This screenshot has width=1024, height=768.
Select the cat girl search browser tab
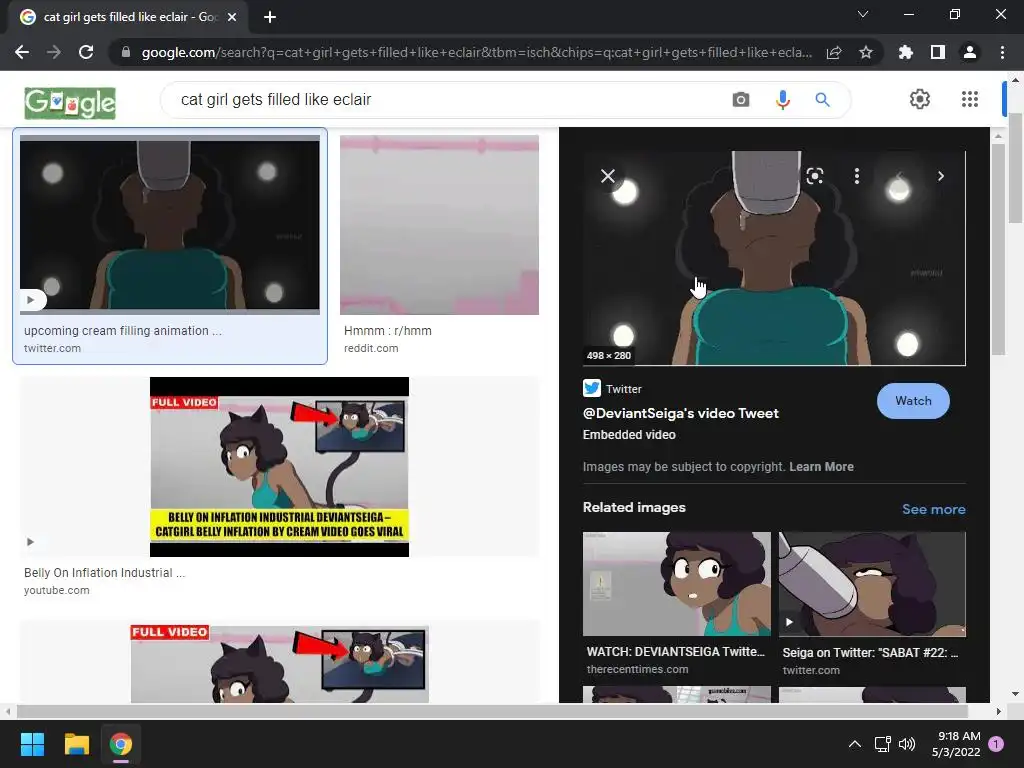[127, 17]
